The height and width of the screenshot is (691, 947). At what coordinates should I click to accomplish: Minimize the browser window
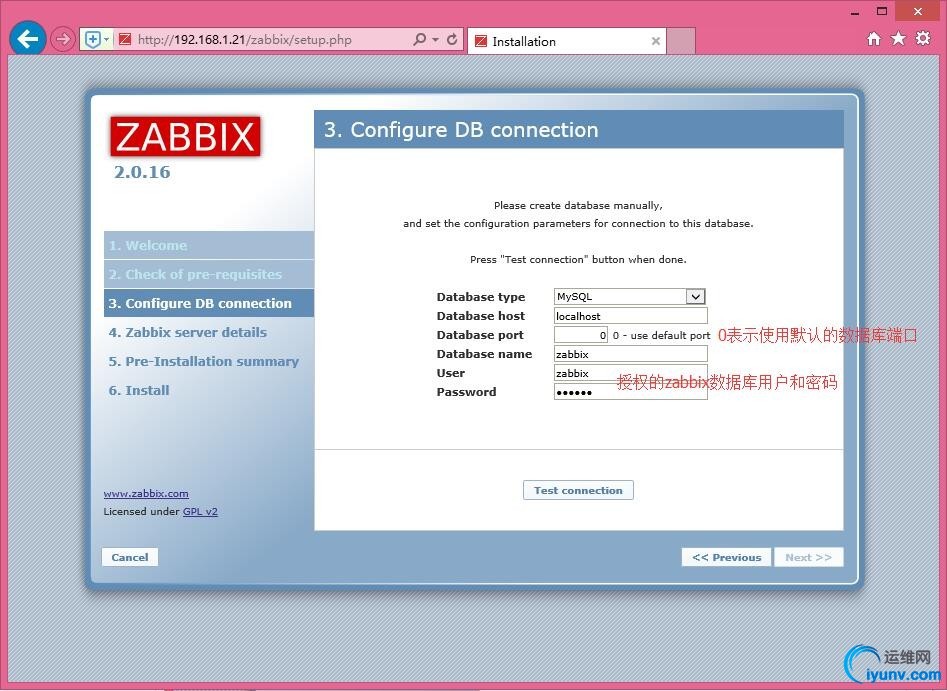855,12
